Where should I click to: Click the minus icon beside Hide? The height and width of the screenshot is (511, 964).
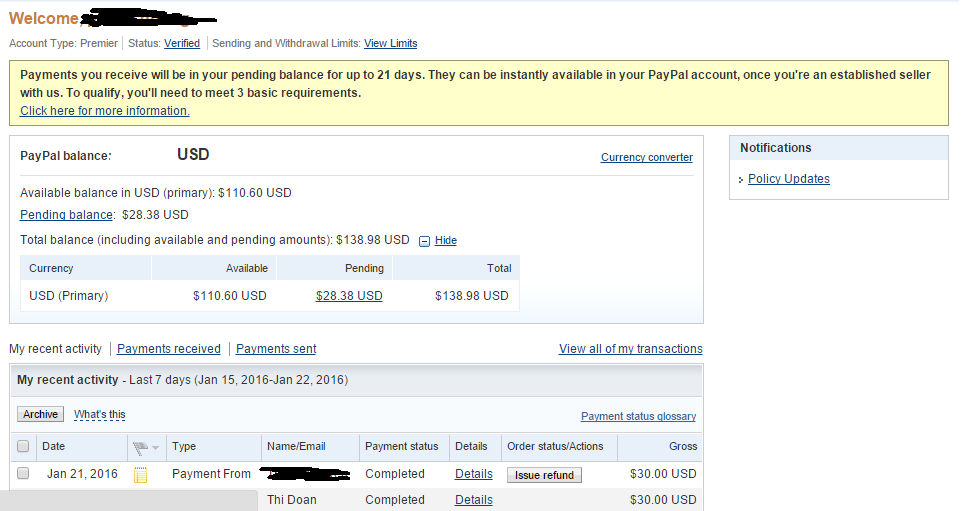coord(425,241)
